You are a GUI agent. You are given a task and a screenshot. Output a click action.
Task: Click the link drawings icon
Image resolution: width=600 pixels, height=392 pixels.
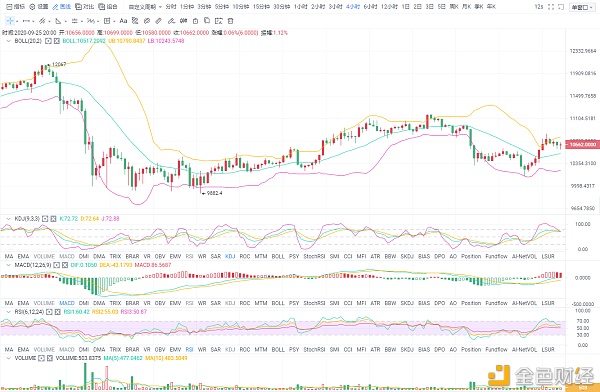click(x=147, y=21)
